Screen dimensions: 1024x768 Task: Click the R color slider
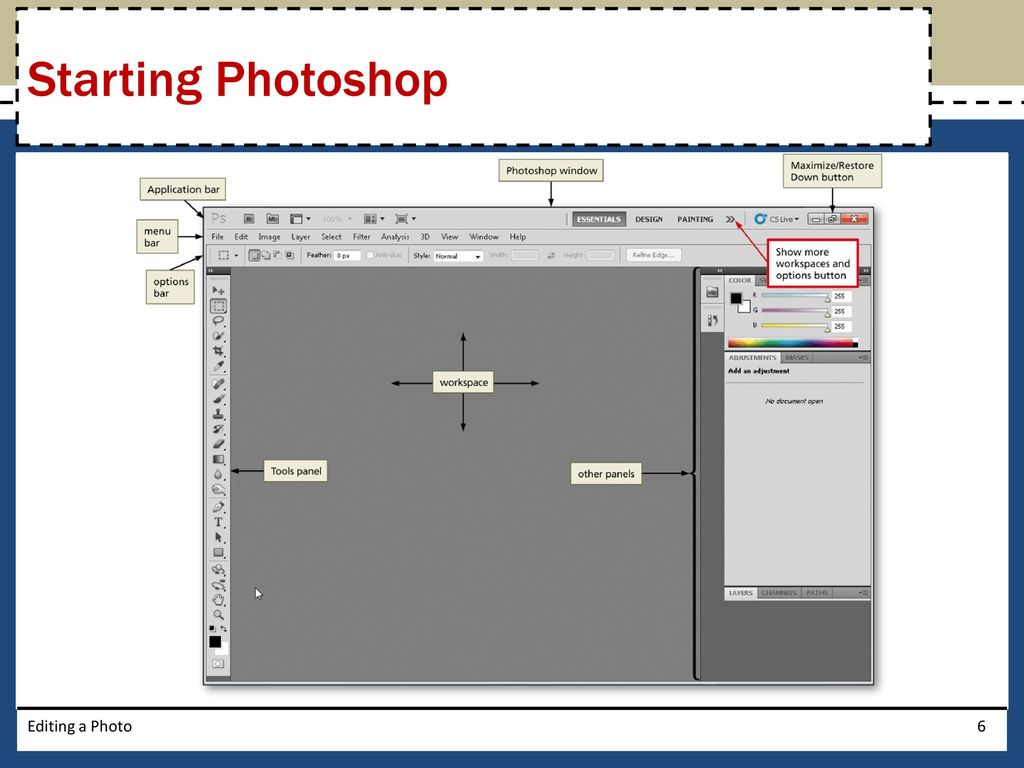click(x=795, y=296)
